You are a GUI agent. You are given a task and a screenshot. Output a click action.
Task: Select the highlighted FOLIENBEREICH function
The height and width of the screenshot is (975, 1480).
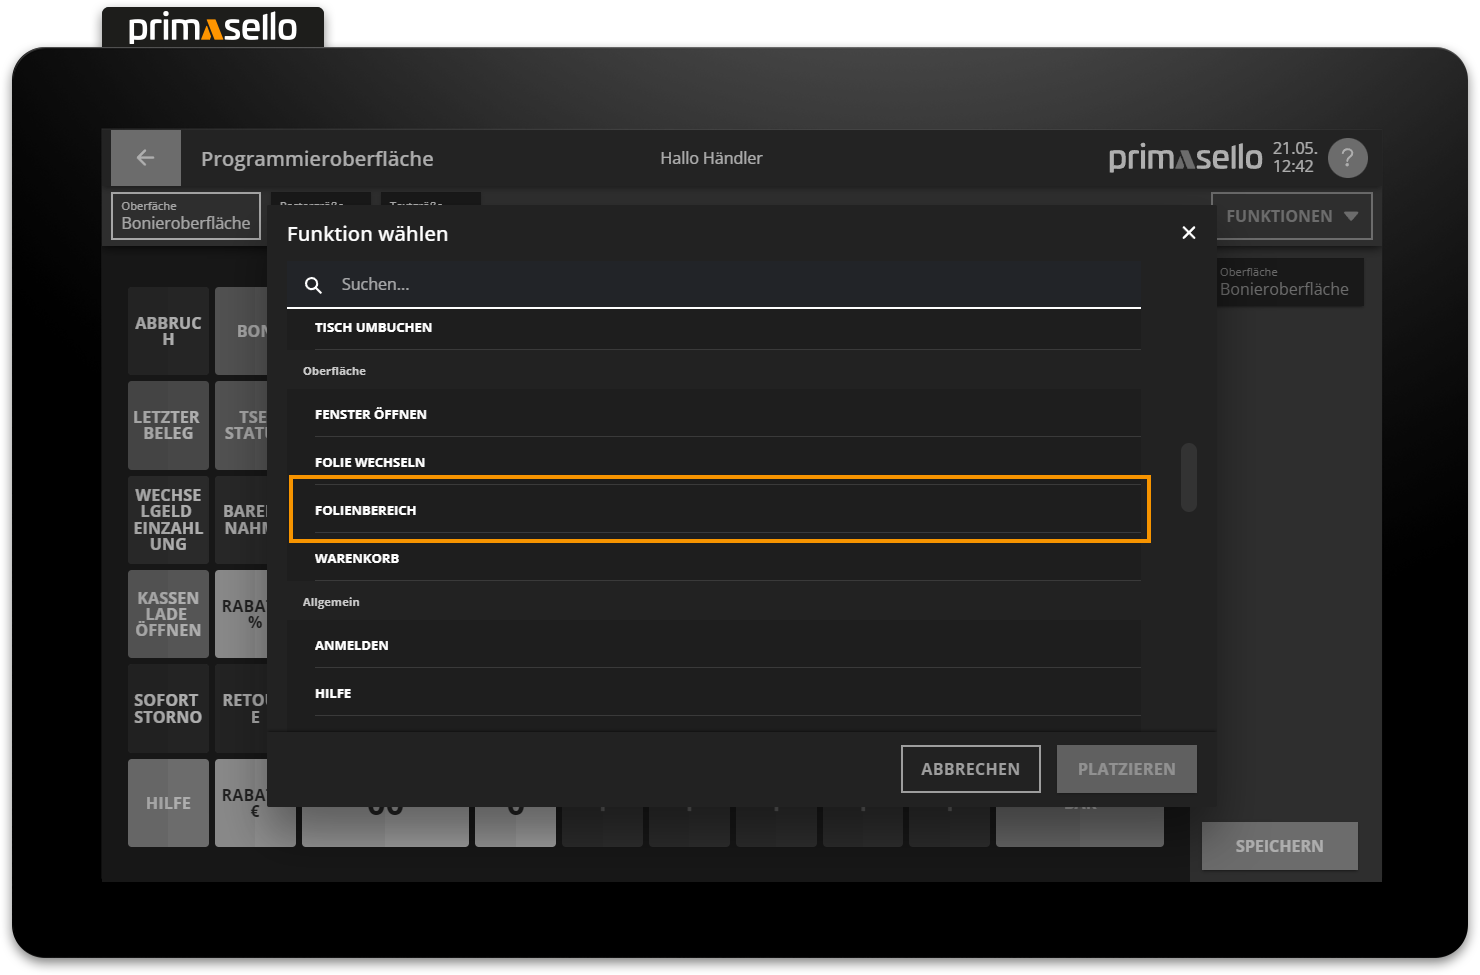pos(718,509)
